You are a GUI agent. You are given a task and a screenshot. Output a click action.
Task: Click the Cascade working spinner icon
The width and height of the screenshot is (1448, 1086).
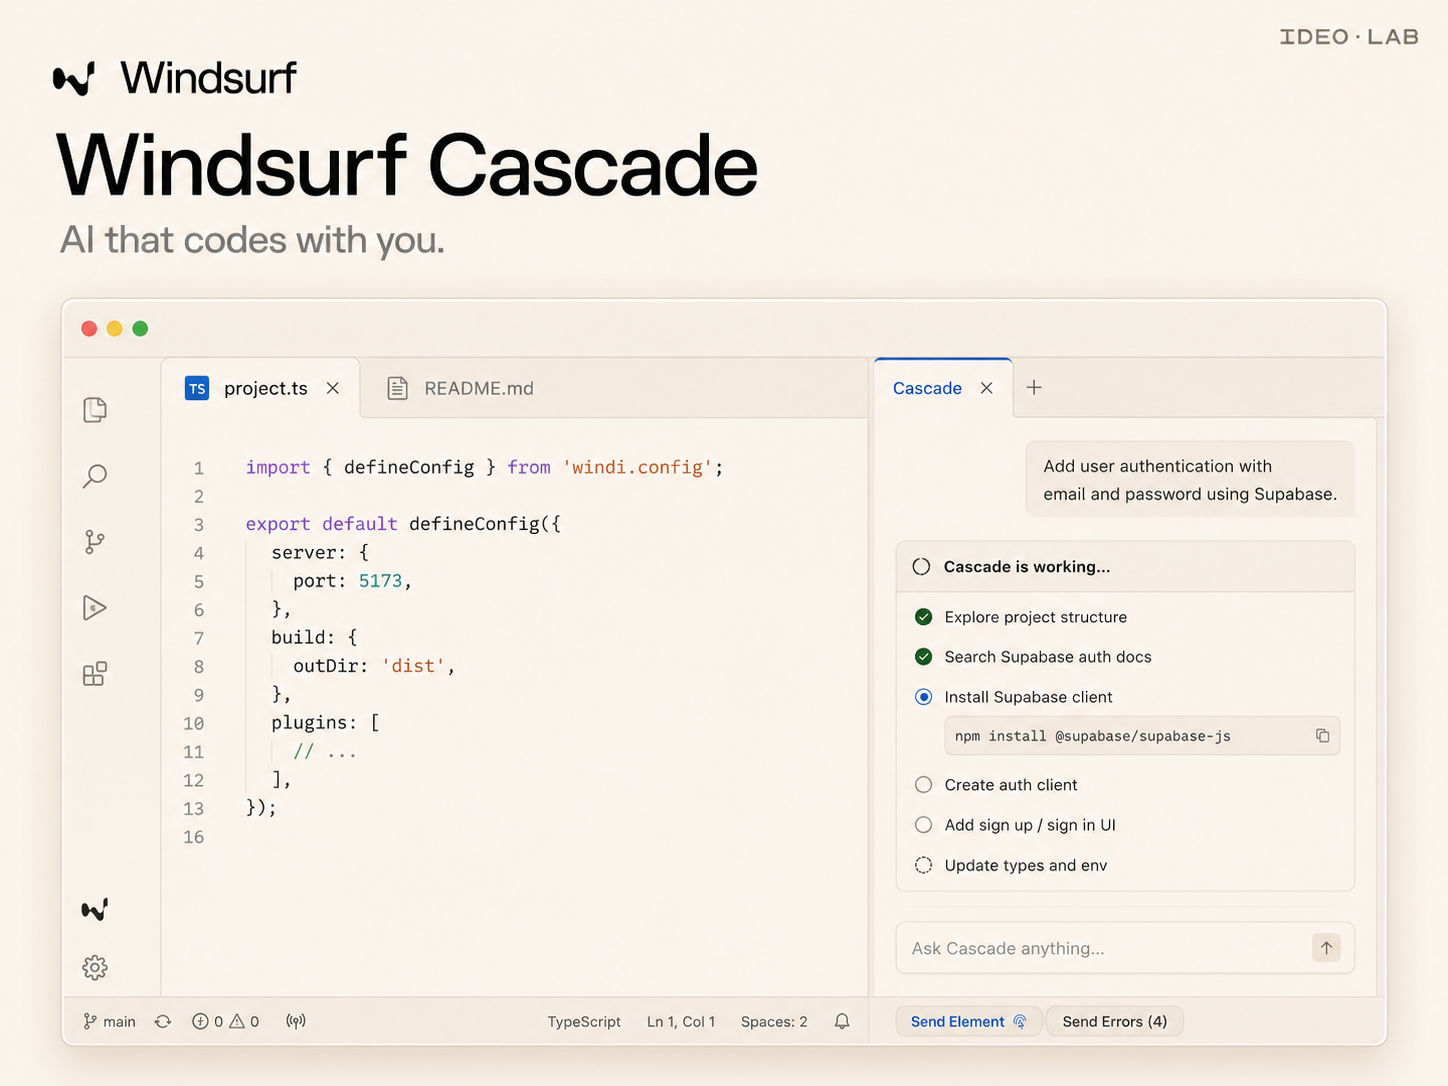[922, 567]
